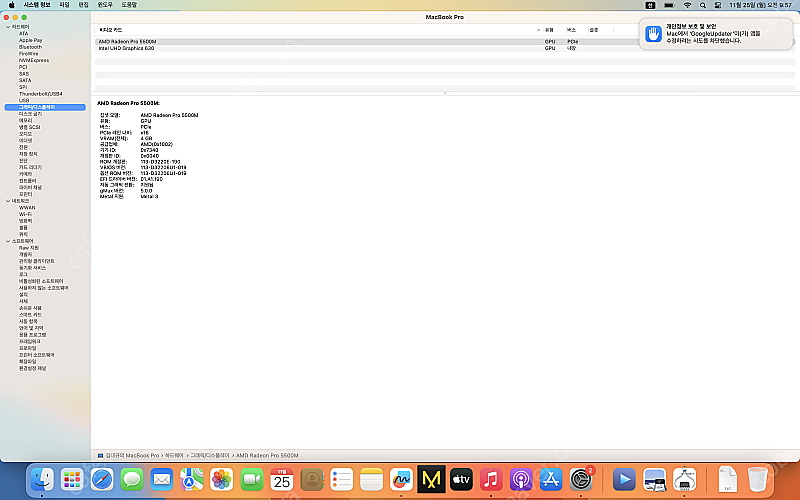Open Apple TV in Dock
The height and width of the screenshot is (500, 800).
coord(461,480)
